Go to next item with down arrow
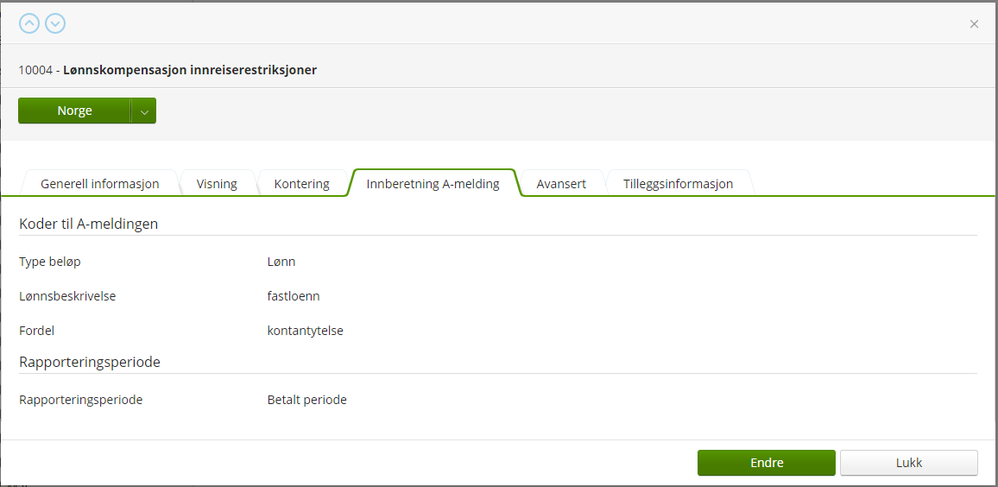Image resolution: width=998 pixels, height=487 pixels. (55, 23)
